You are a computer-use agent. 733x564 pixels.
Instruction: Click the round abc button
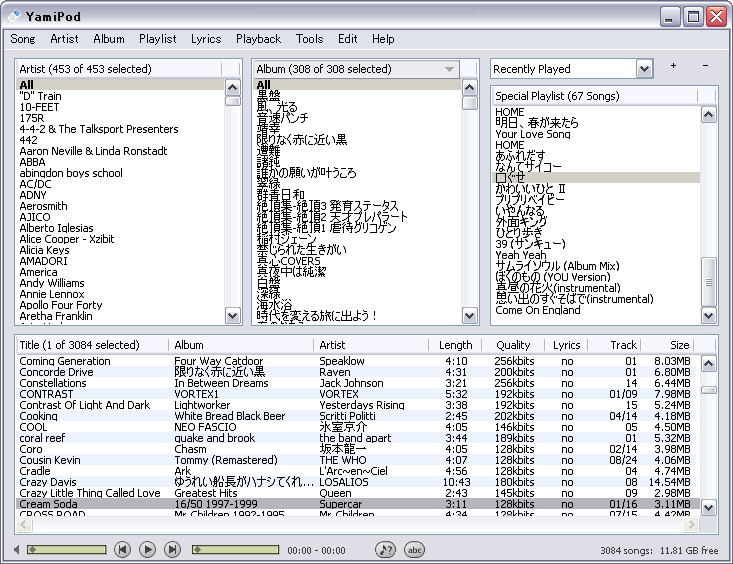click(x=414, y=550)
